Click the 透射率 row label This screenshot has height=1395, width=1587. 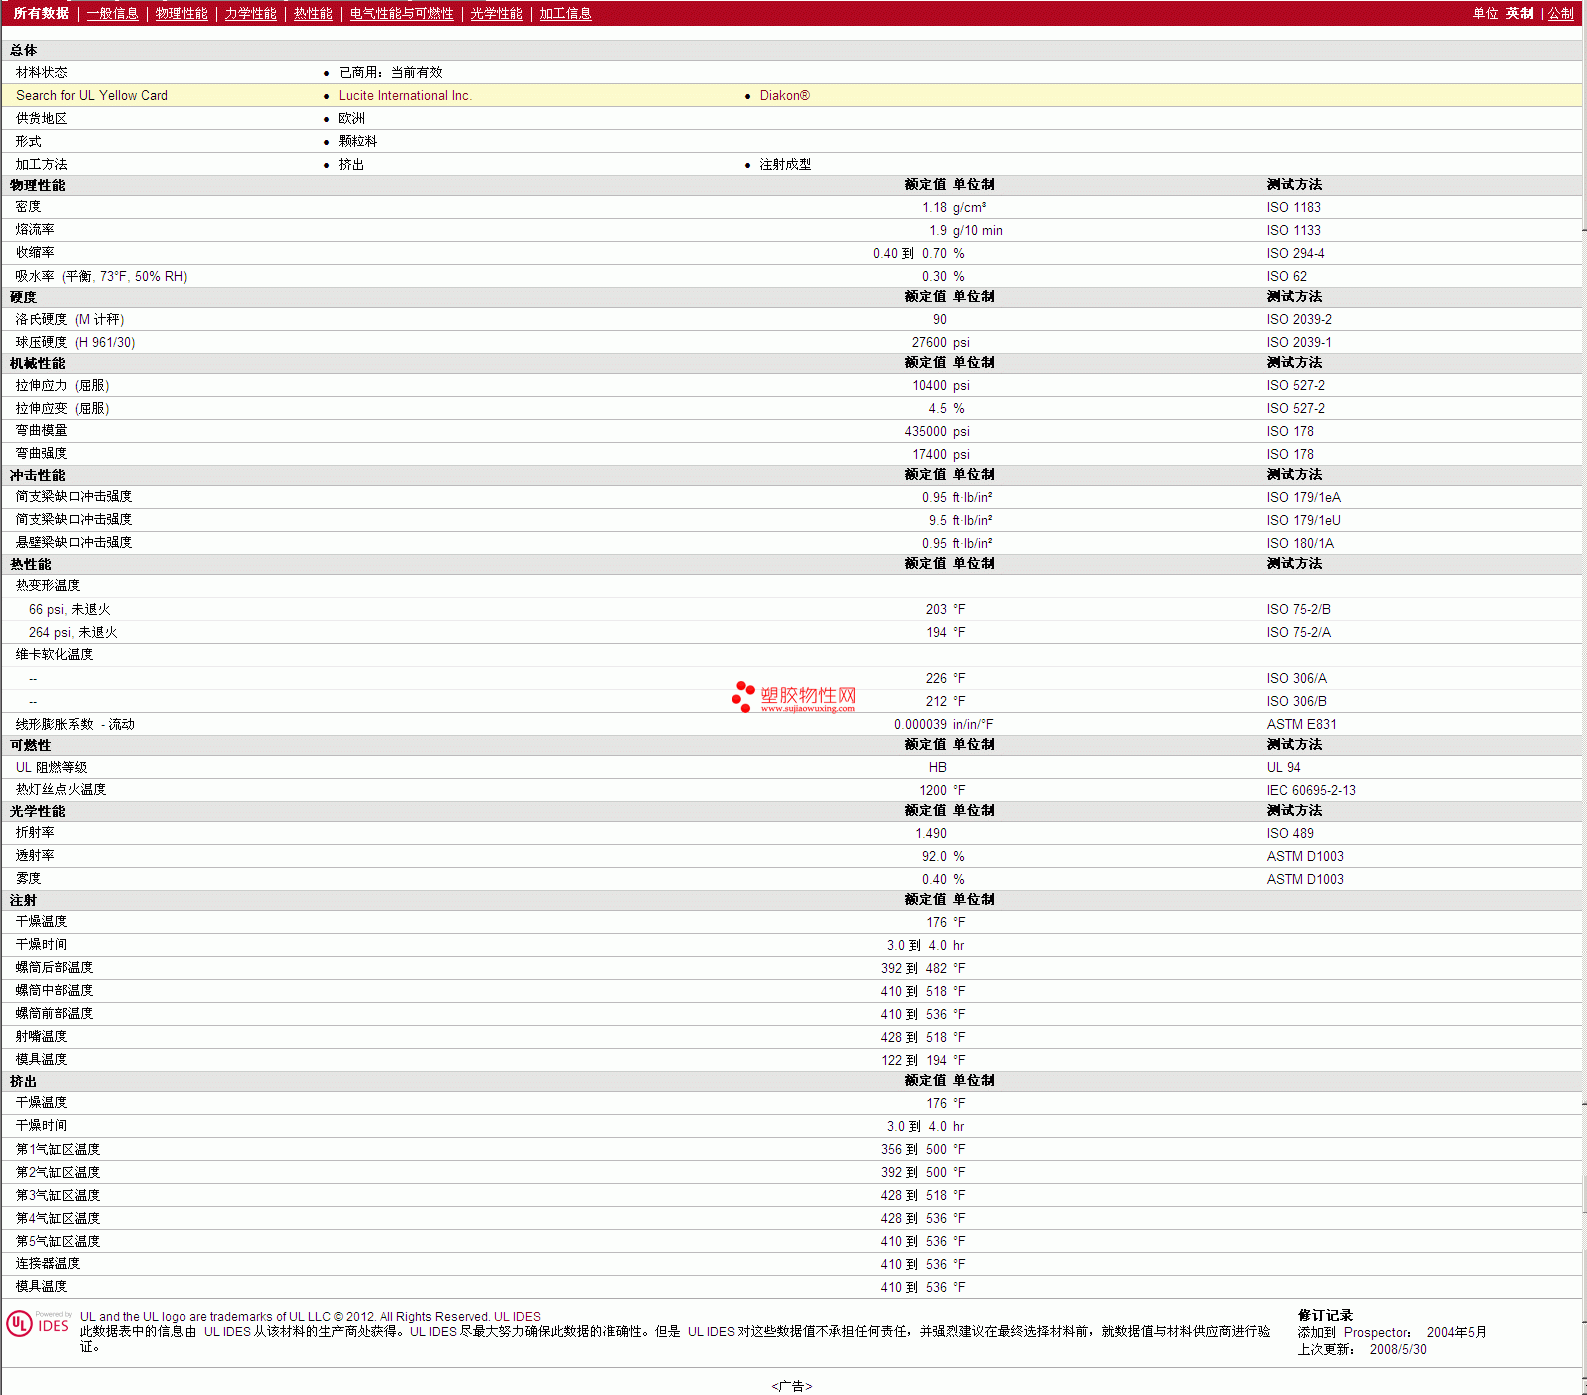35,856
